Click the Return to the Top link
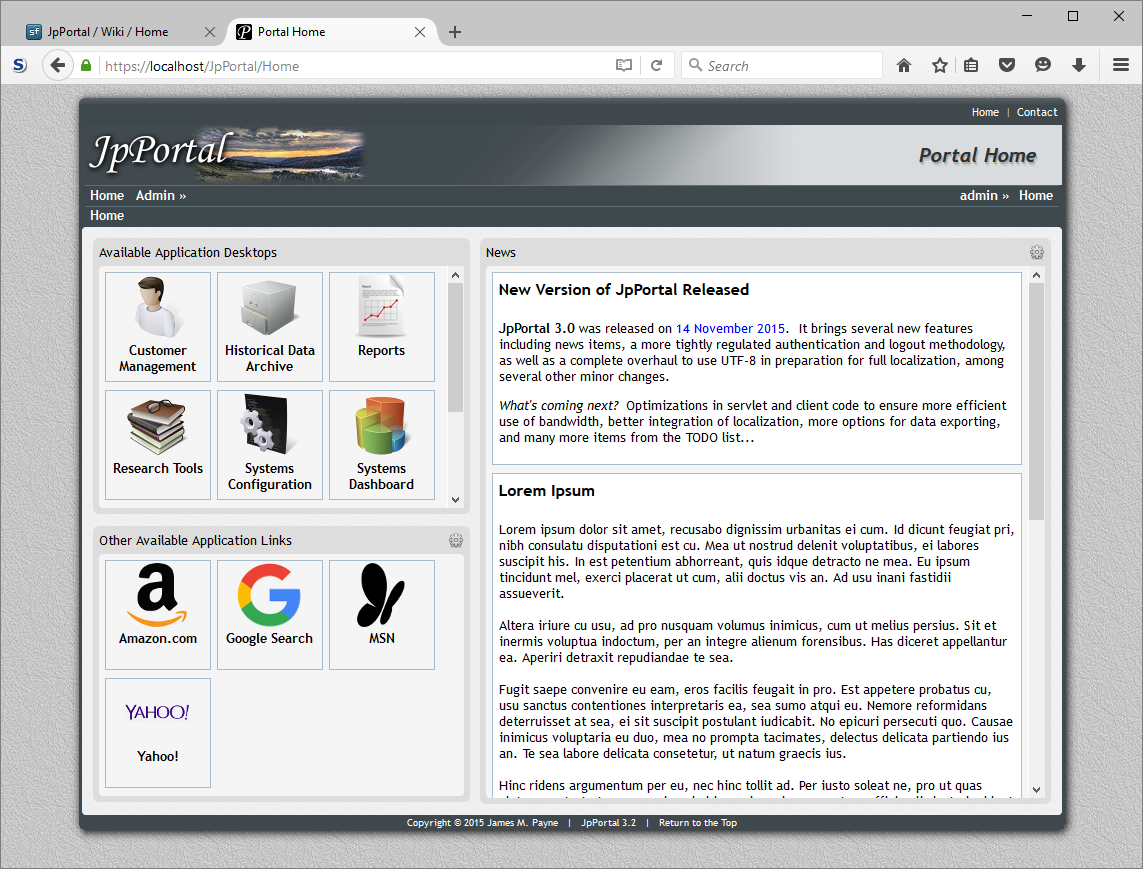 click(x=697, y=822)
